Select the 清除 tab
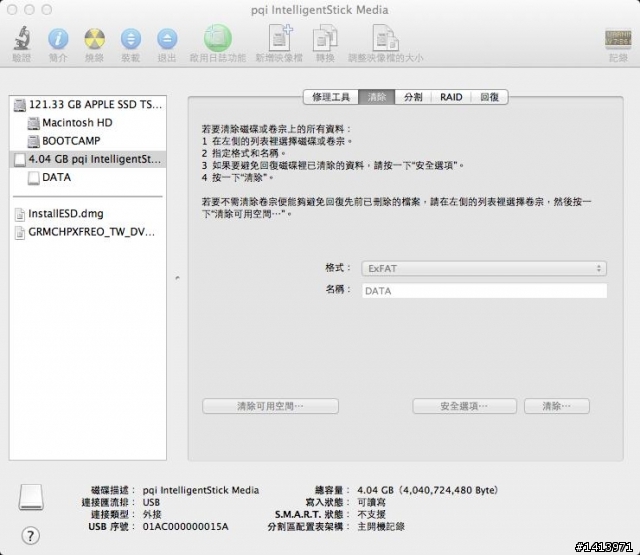The image size is (640, 555). pos(377,97)
